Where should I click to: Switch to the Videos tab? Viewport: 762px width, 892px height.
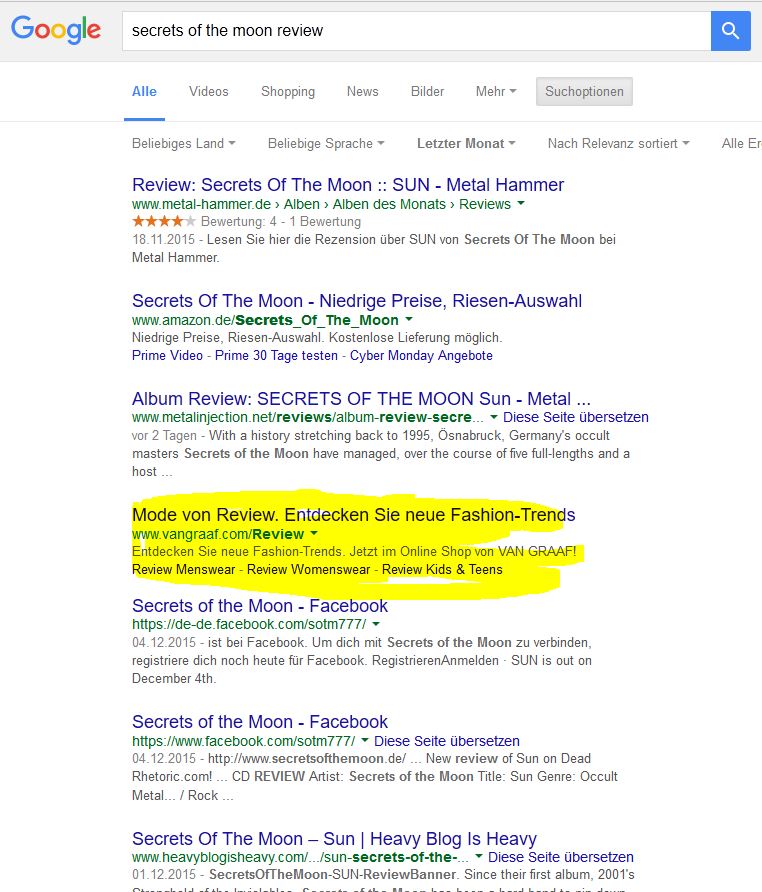[208, 92]
